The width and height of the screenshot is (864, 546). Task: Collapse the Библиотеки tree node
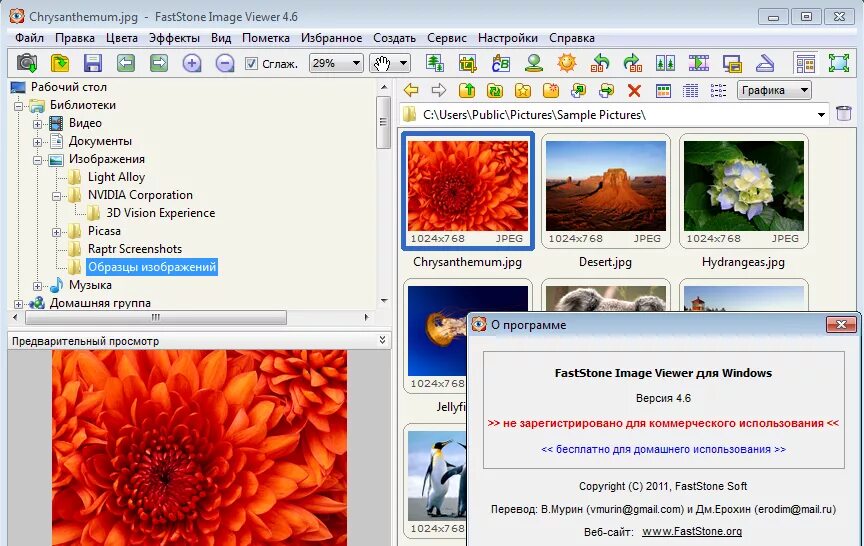(19, 106)
